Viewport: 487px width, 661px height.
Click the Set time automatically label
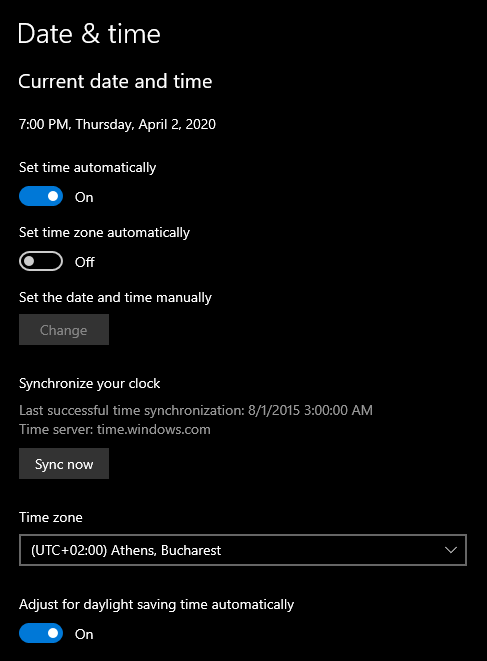click(x=87, y=168)
